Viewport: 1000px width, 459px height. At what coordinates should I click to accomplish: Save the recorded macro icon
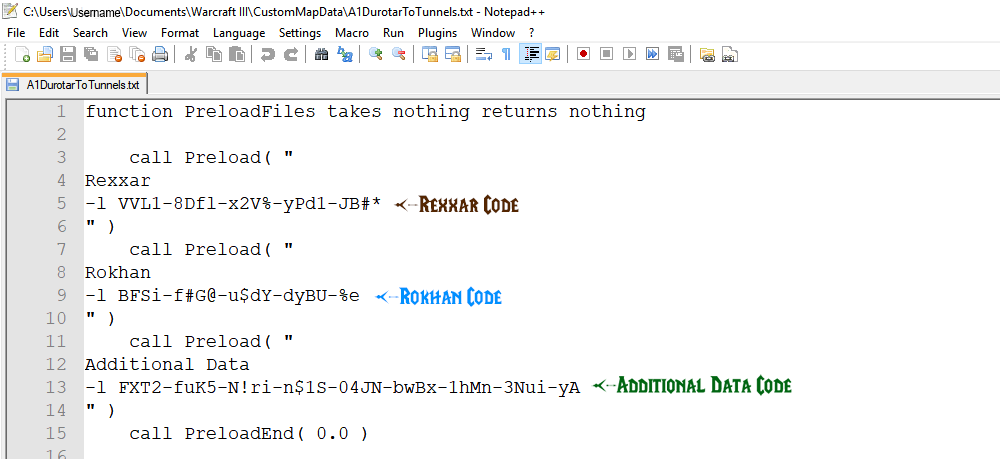click(x=676, y=54)
